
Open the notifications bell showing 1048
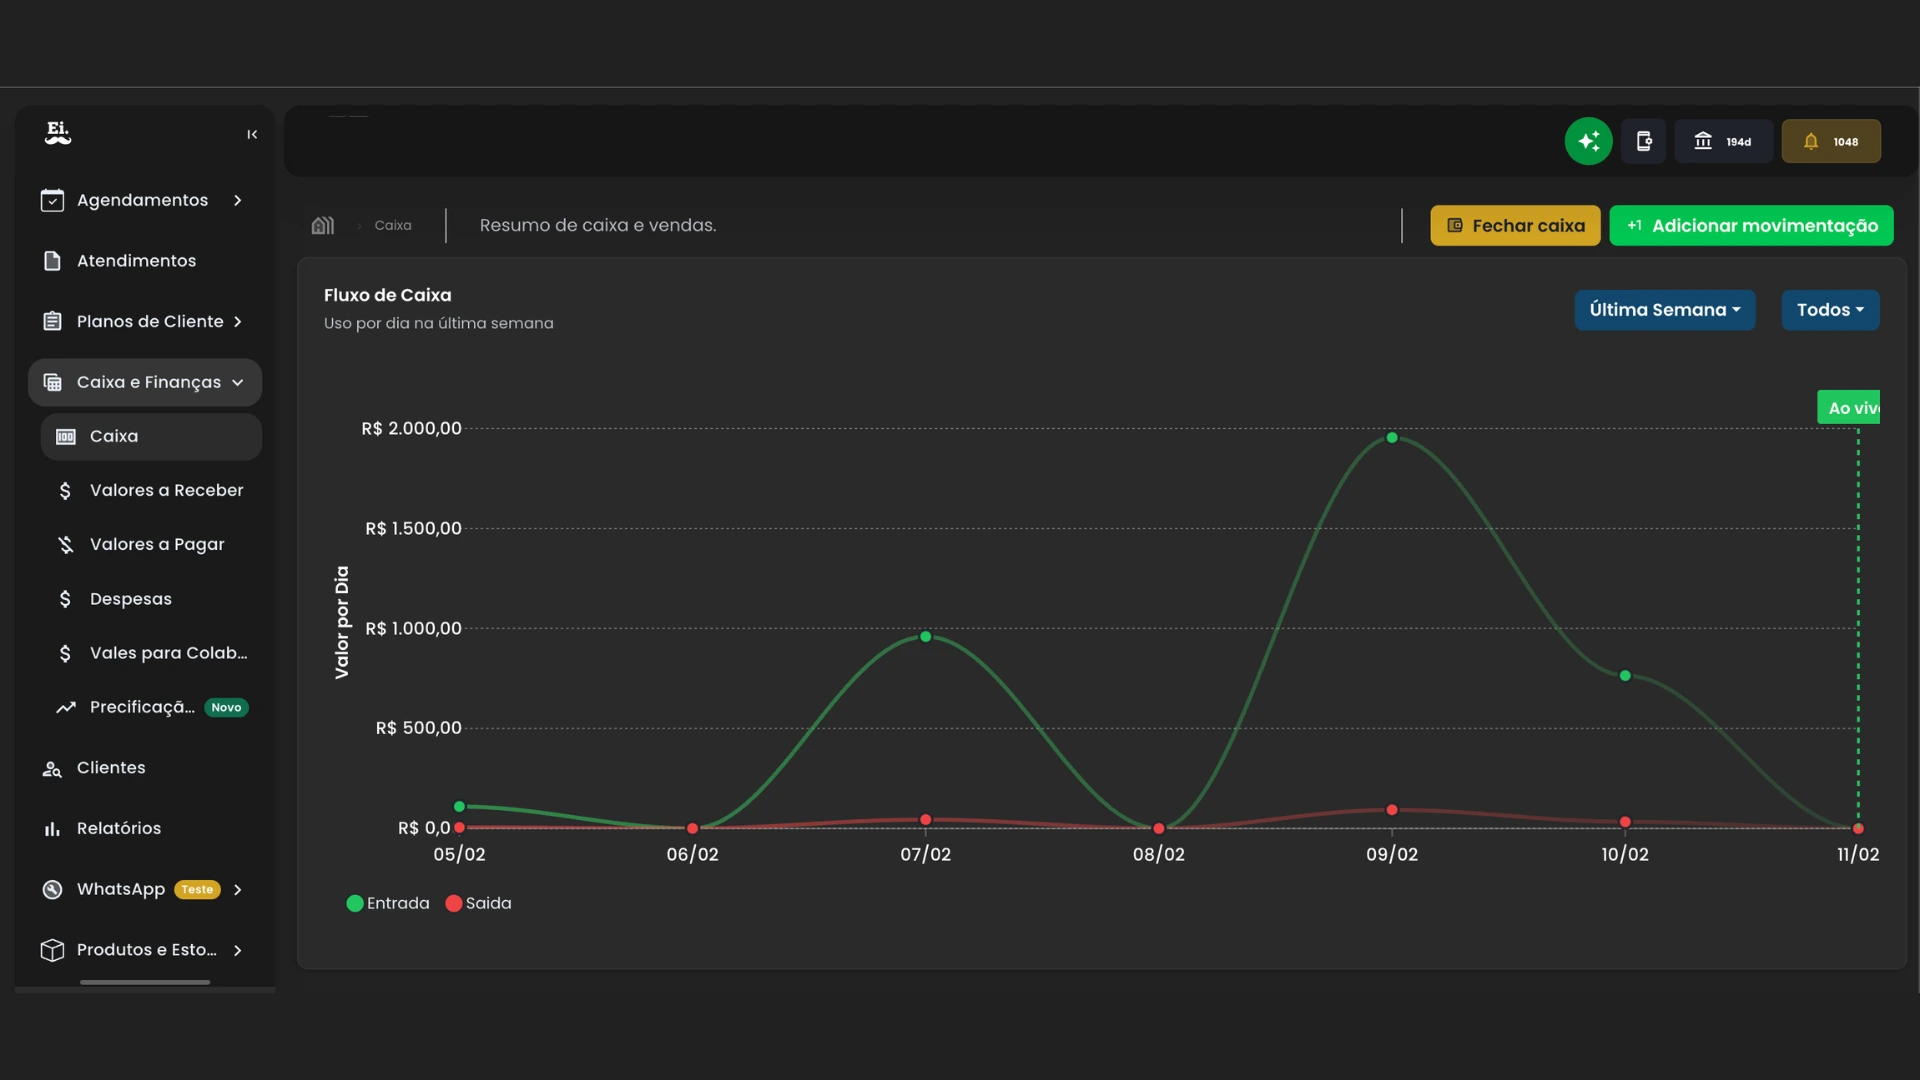click(1830, 141)
